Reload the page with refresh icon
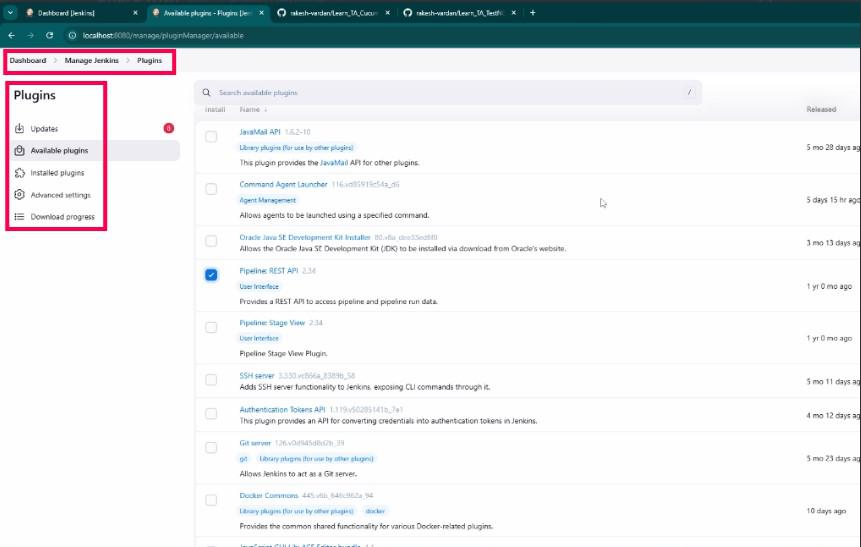 pyautogui.click(x=49, y=35)
